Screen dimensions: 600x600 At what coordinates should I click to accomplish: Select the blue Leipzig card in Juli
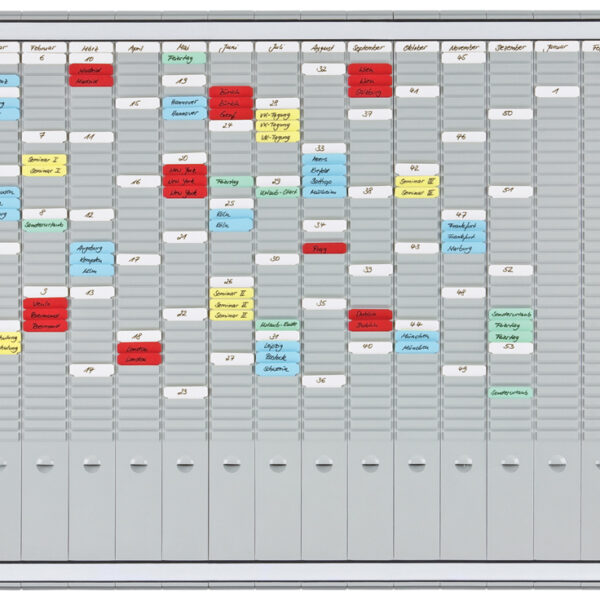pos(277,346)
